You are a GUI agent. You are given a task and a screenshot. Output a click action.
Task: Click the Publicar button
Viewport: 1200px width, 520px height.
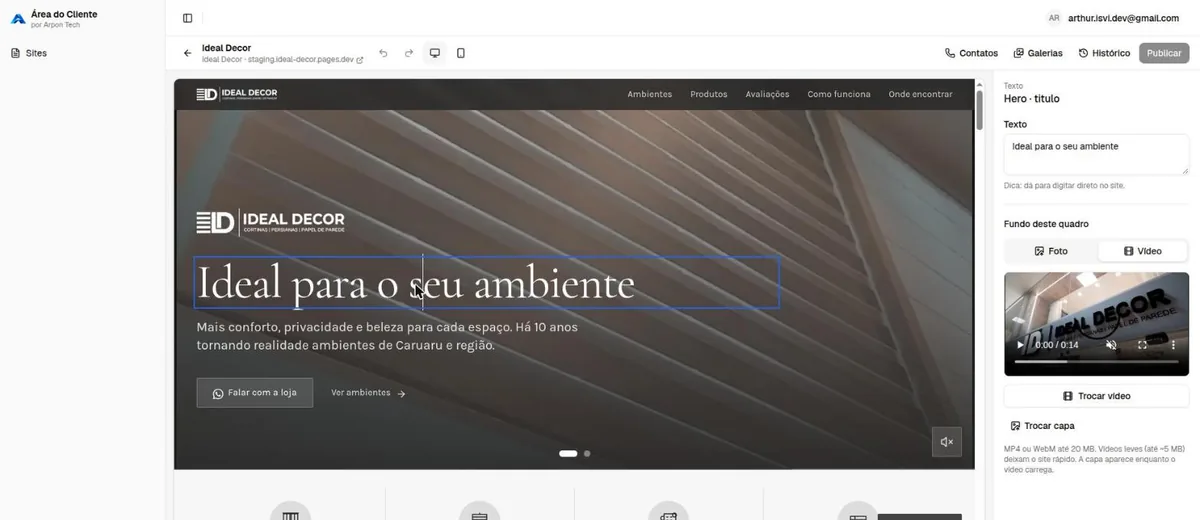click(1164, 53)
